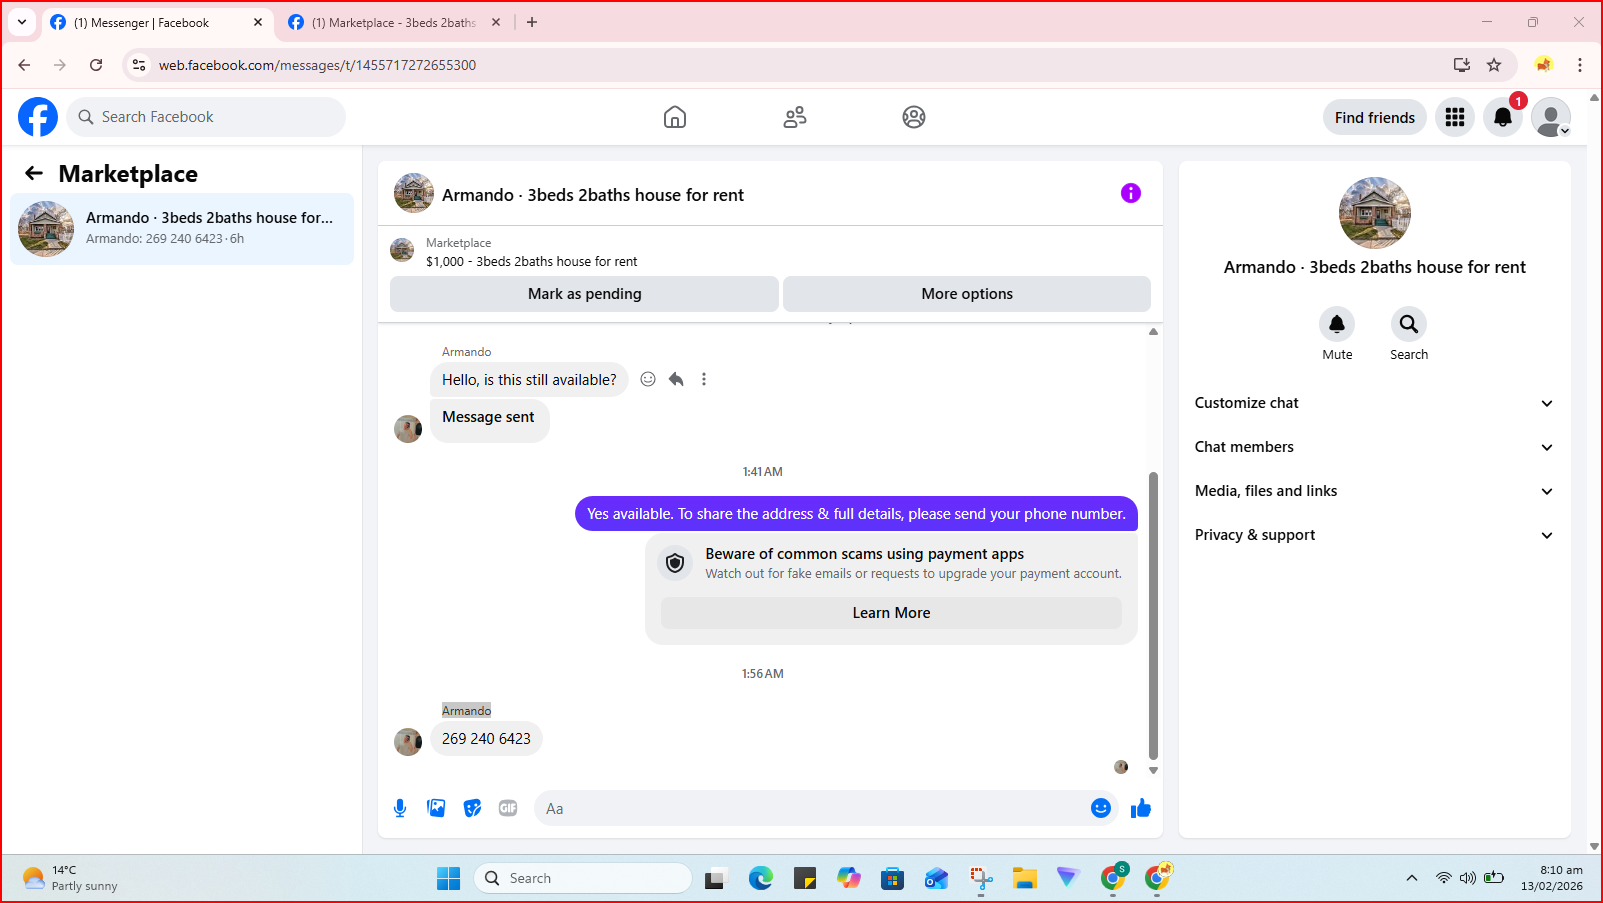Close the Marketplace 3beds 2baths tab
The height and width of the screenshot is (903, 1603).
tap(496, 22)
